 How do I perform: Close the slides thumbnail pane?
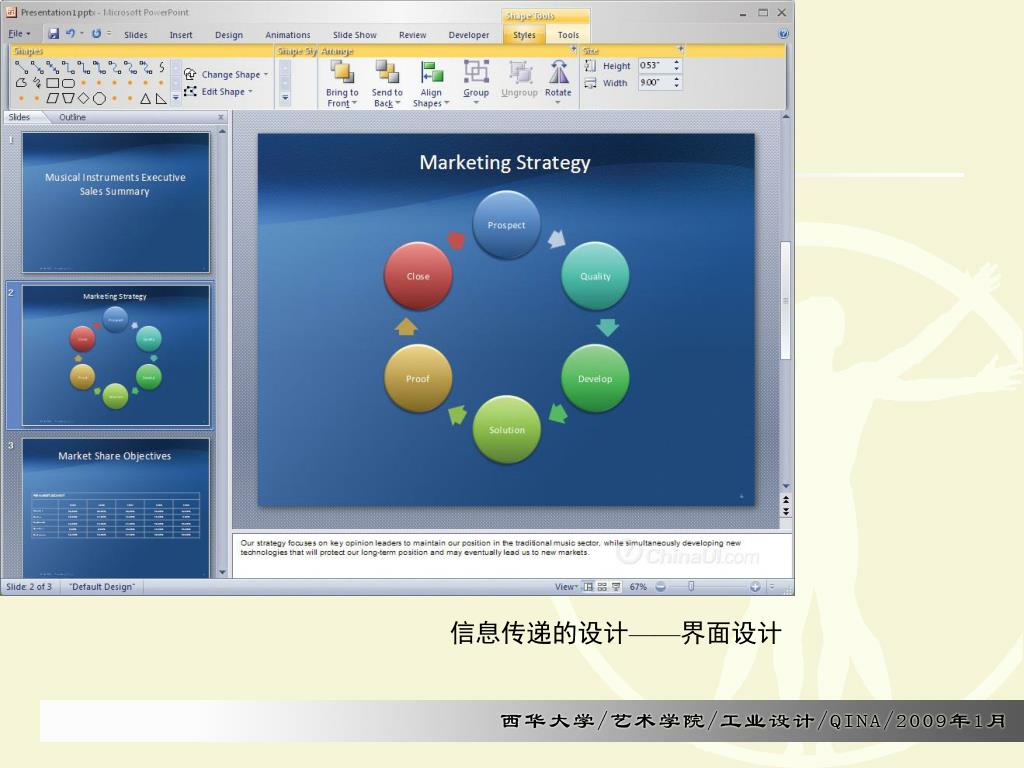pyautogui.click(x=221, y=118)
